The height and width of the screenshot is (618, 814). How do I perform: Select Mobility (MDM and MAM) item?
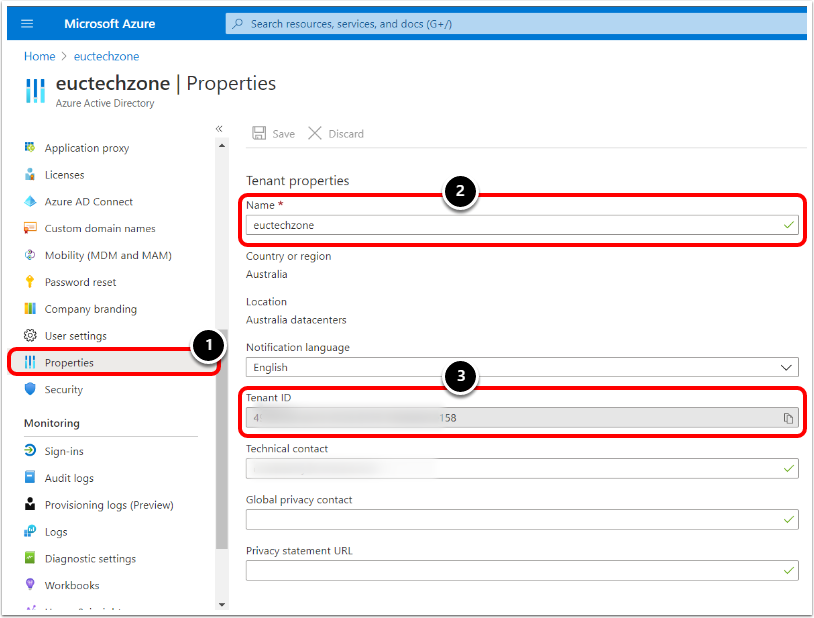[107, 256]
